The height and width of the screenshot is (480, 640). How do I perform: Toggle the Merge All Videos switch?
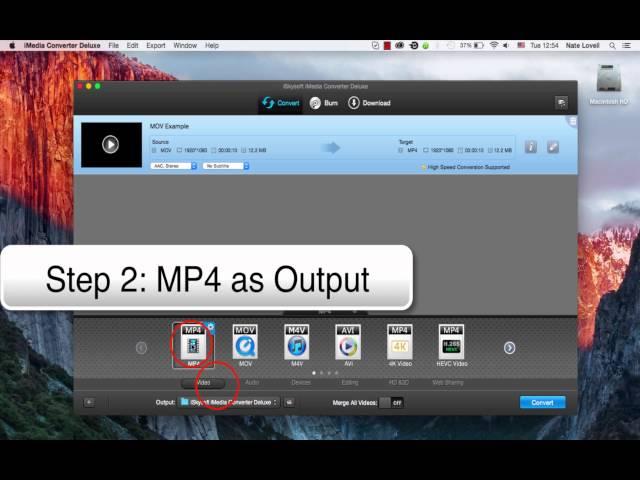point(391,402)
